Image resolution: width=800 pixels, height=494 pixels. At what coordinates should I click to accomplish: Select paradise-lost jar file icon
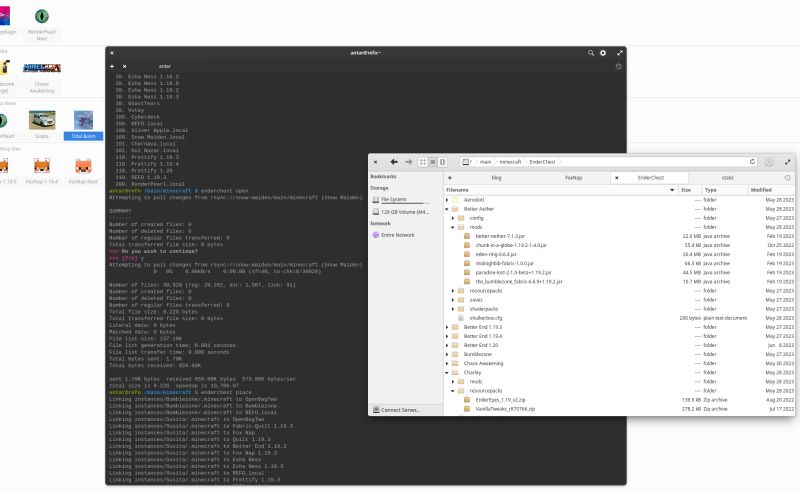pos(467,273)
